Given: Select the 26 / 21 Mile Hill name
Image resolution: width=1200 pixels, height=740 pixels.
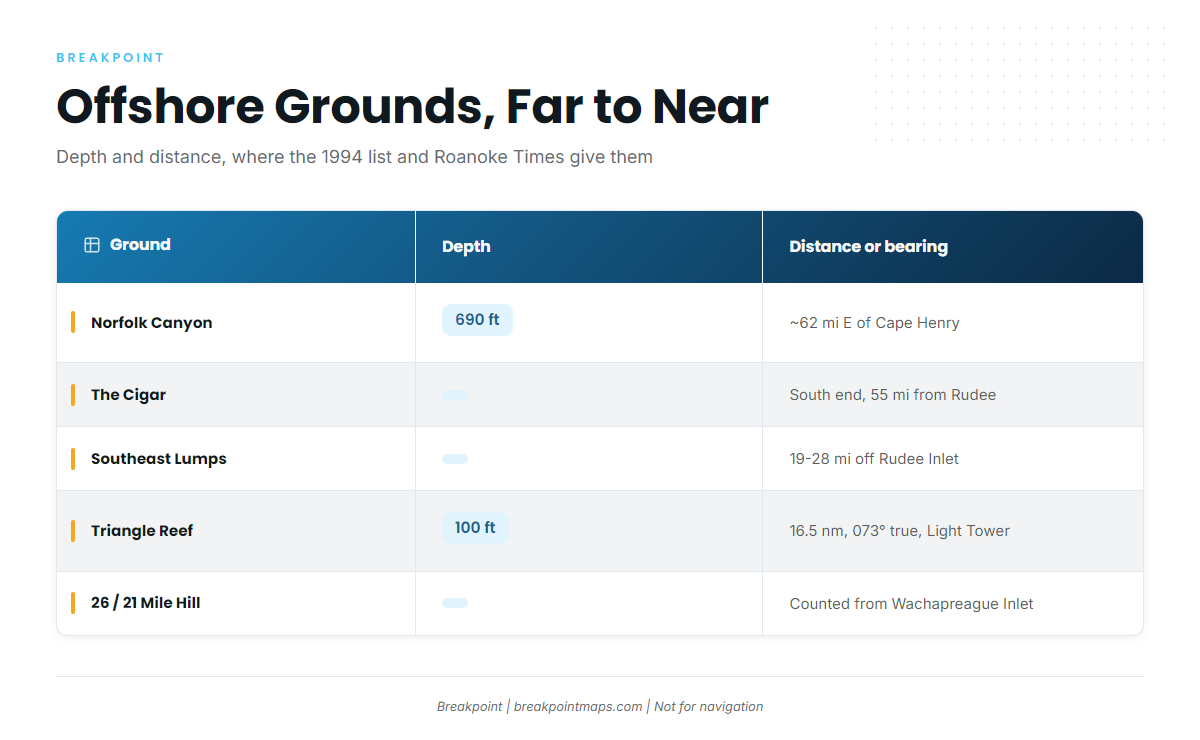Looking at the screenshot, I should pos(146,603).
